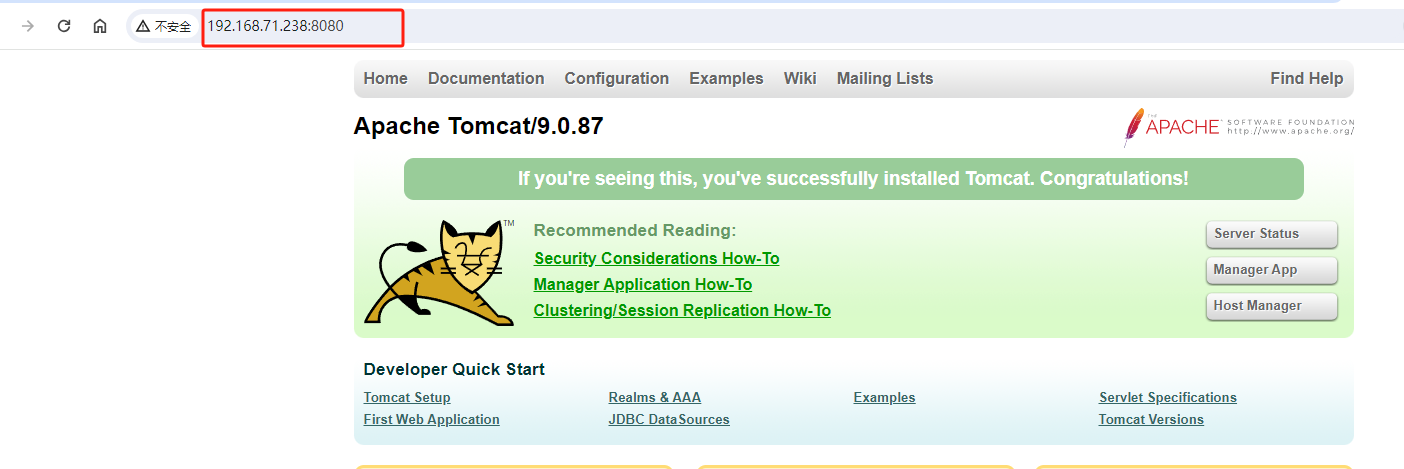Open the Documentation nav item
The width and height of the screenshot is (1404, 469).
(486, 79)
